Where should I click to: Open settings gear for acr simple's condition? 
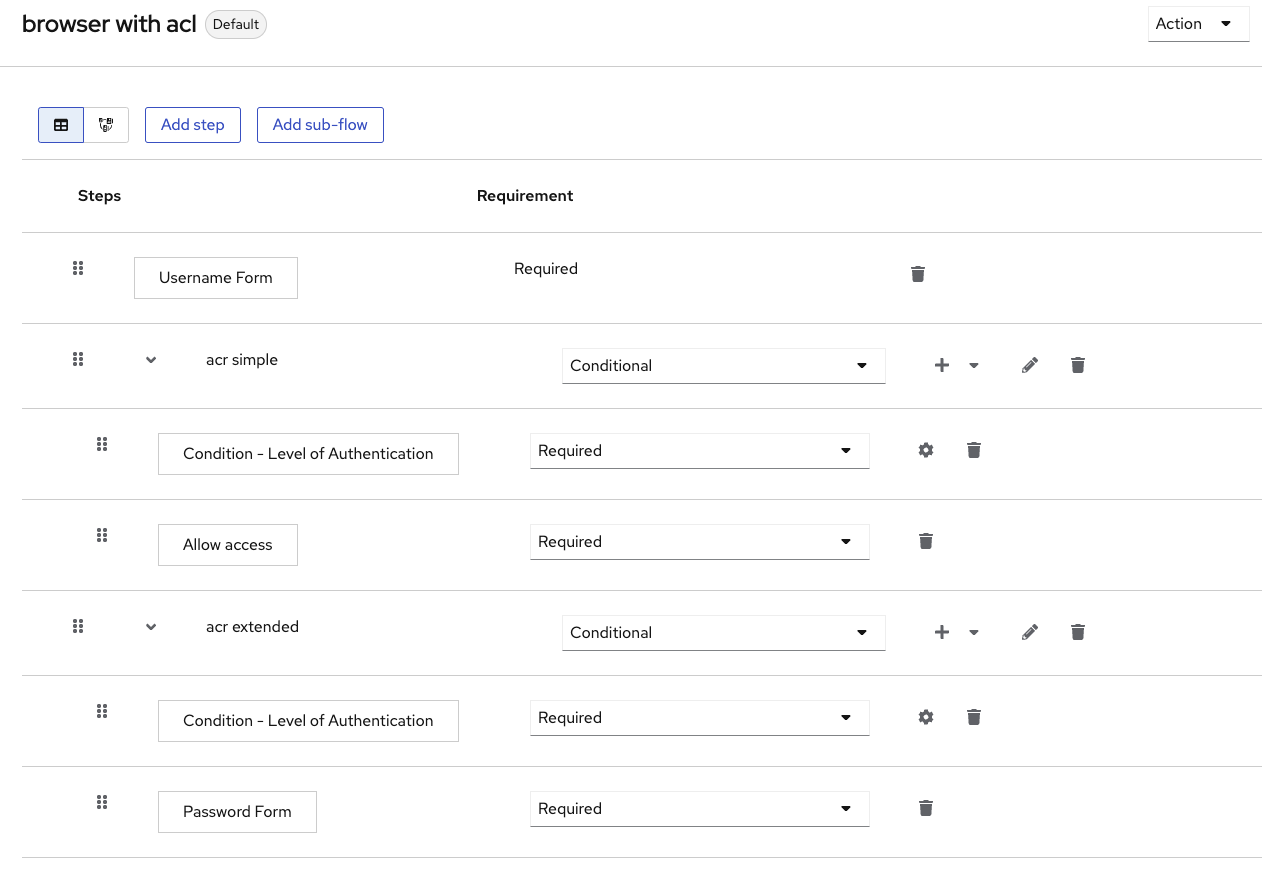point(926,450)
